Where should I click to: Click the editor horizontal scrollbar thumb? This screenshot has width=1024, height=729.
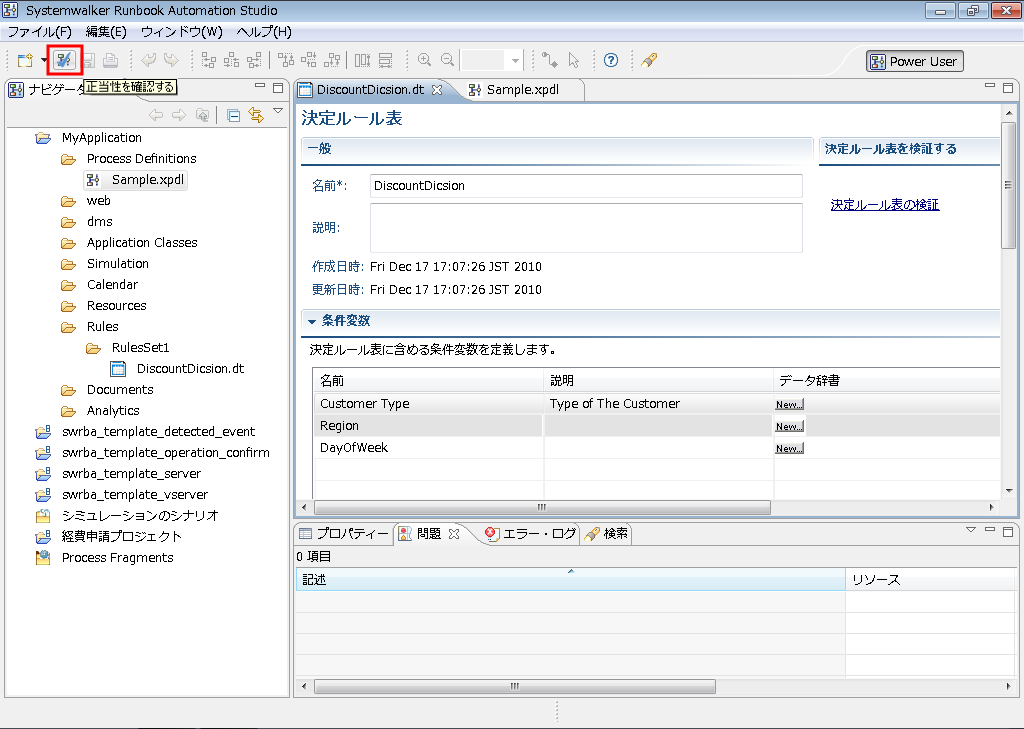pyautogui.click(x=542, y=508)
